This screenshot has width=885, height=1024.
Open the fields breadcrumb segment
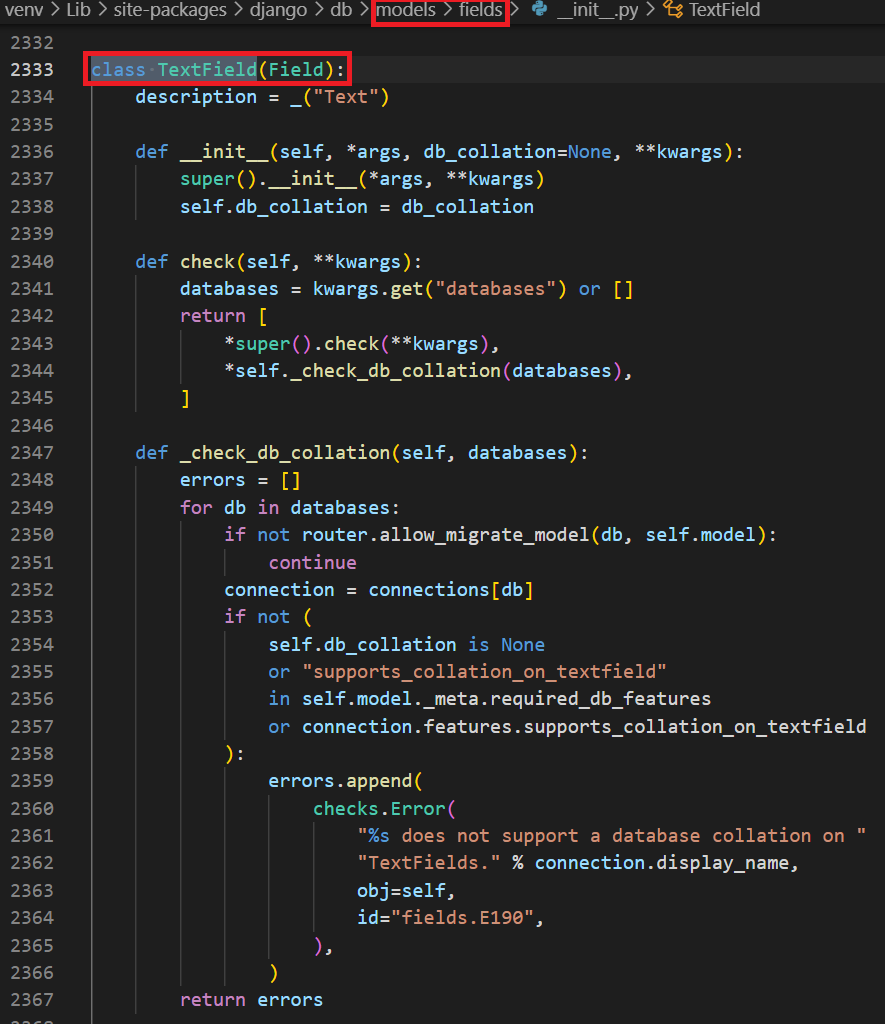481,10
